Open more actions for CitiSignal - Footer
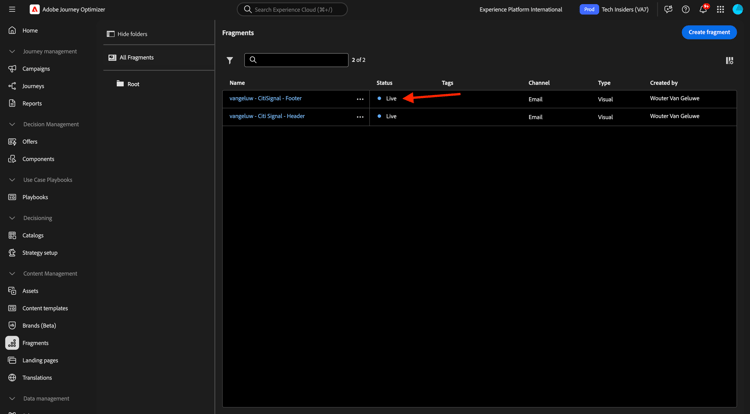 point(360,99)
